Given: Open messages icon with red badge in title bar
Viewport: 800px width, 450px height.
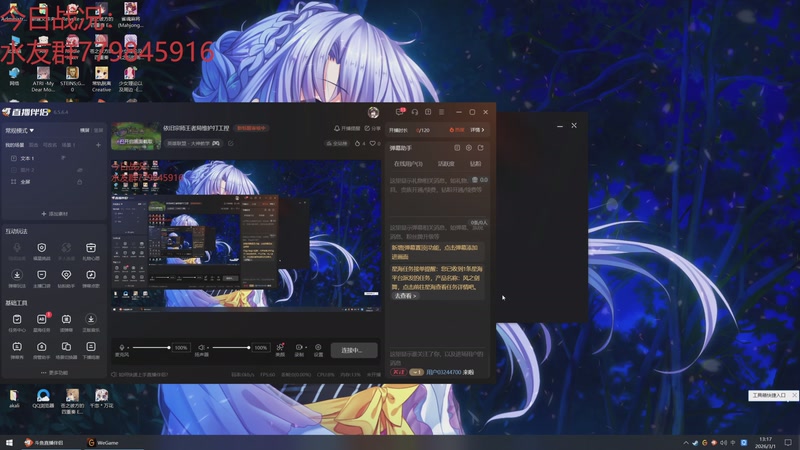Looking at the screenshot, I should (x=400, y=112).
